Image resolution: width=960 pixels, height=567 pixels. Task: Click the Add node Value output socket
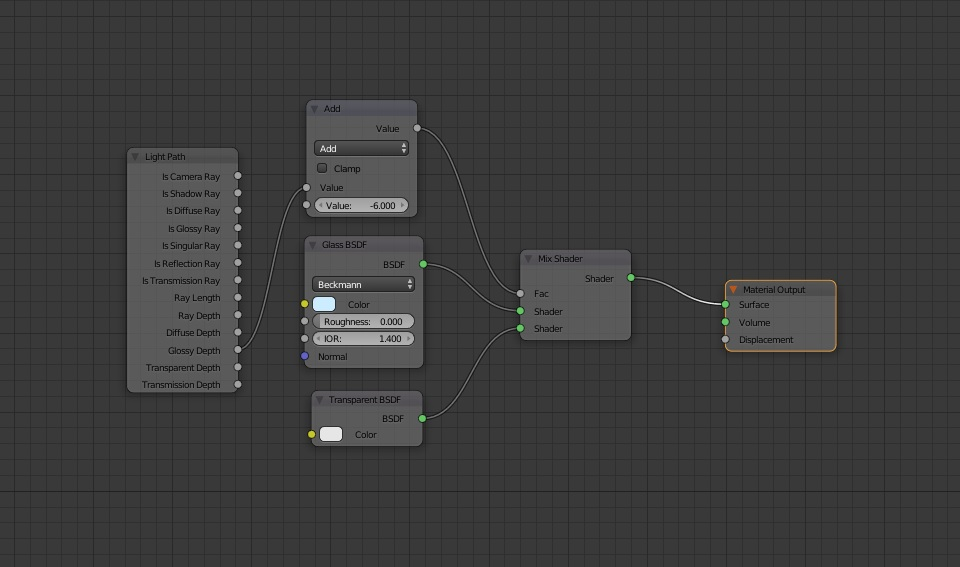tap(417, 128)
